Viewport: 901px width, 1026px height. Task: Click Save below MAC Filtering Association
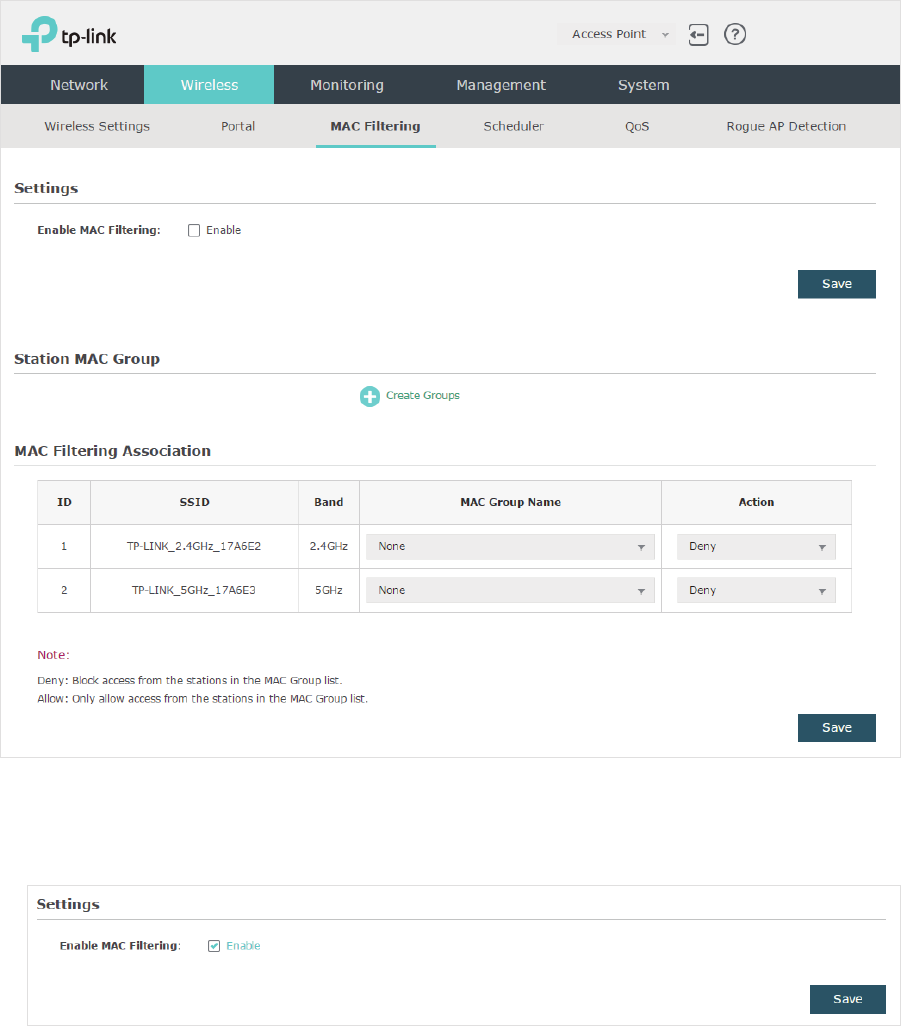point(836,728)
